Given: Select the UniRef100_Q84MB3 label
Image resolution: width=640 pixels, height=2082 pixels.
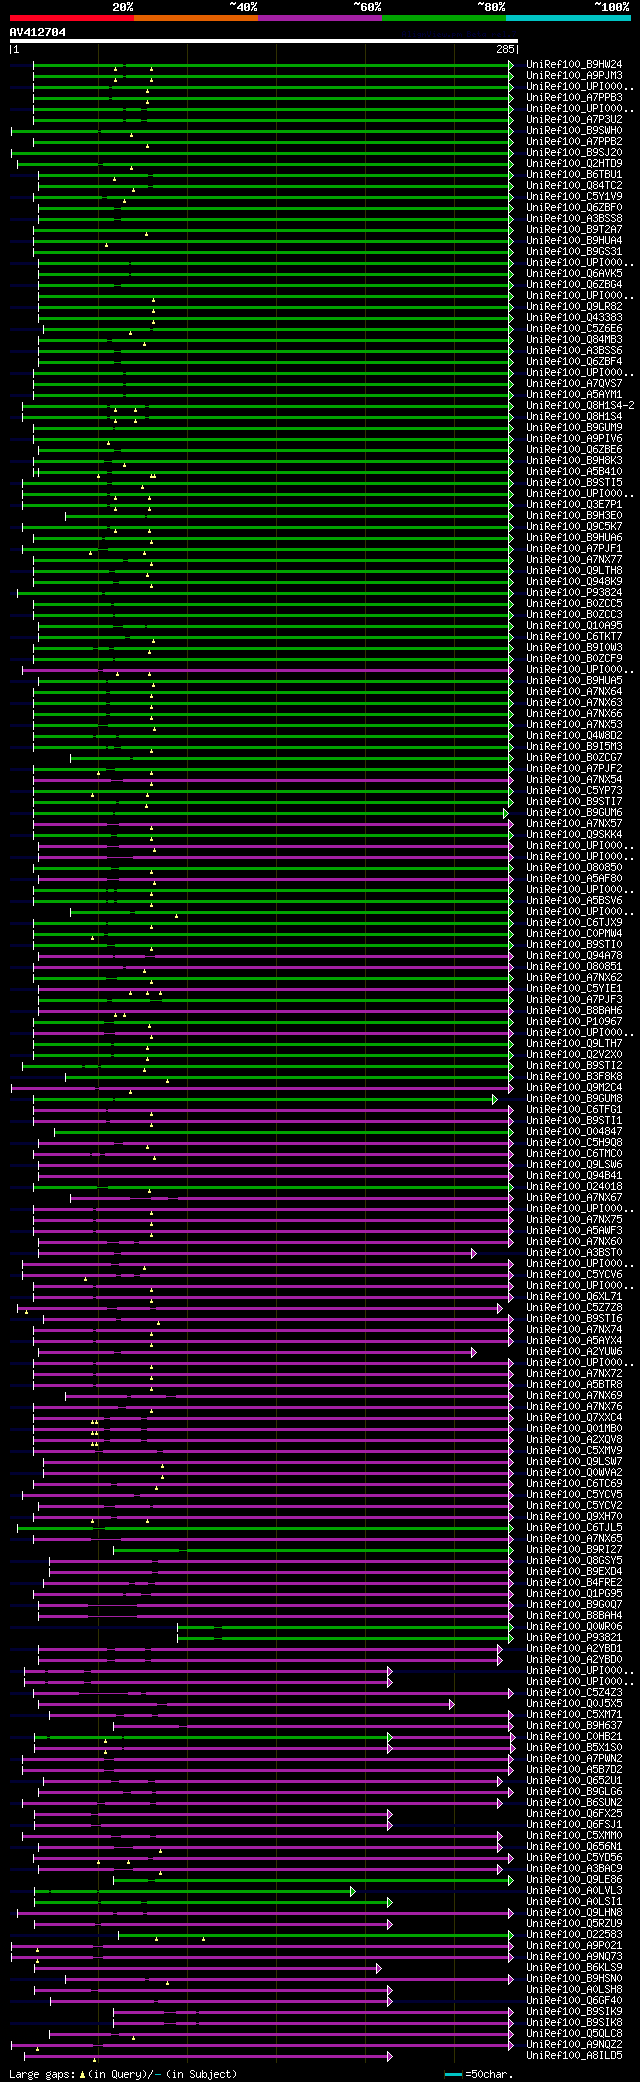Looking at the screenshot, I should (574, 339).
